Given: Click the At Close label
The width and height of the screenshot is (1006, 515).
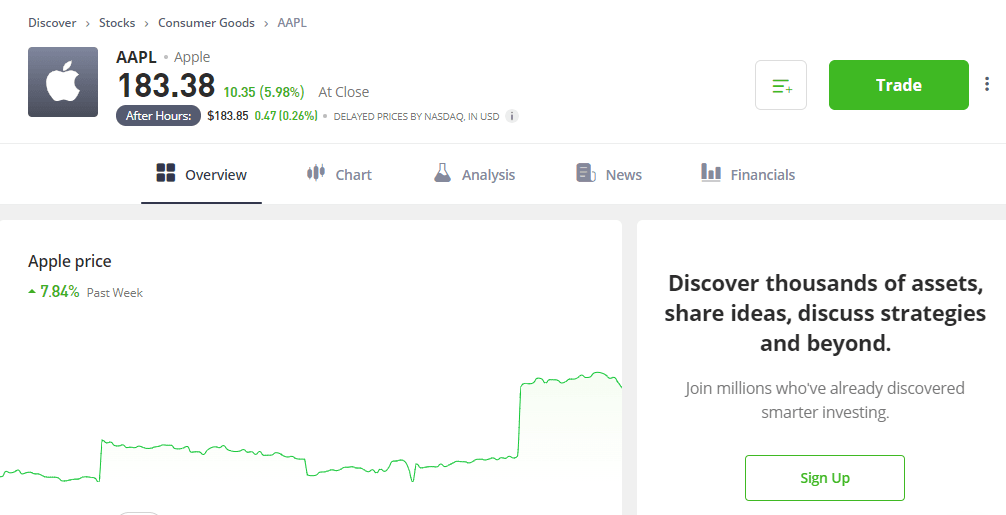Looking at the screenshot, I should pos(344,92).
